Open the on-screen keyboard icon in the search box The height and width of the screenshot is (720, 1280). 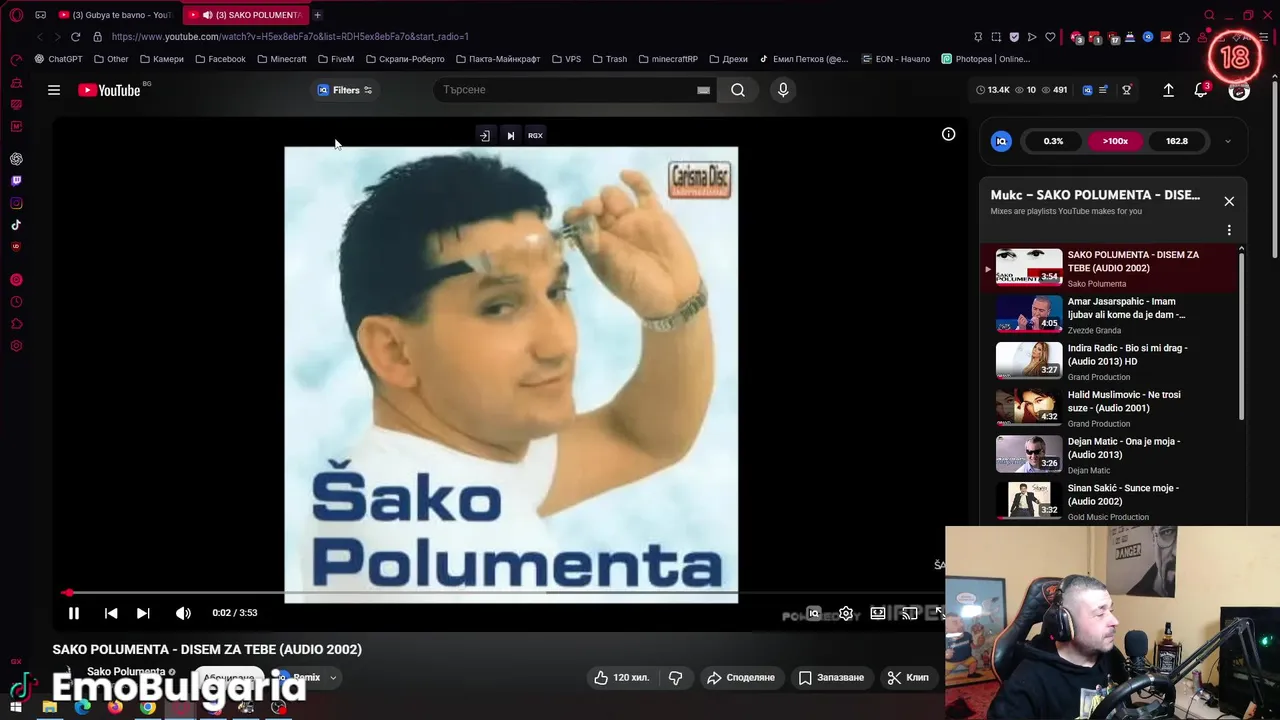click(703, 90)
